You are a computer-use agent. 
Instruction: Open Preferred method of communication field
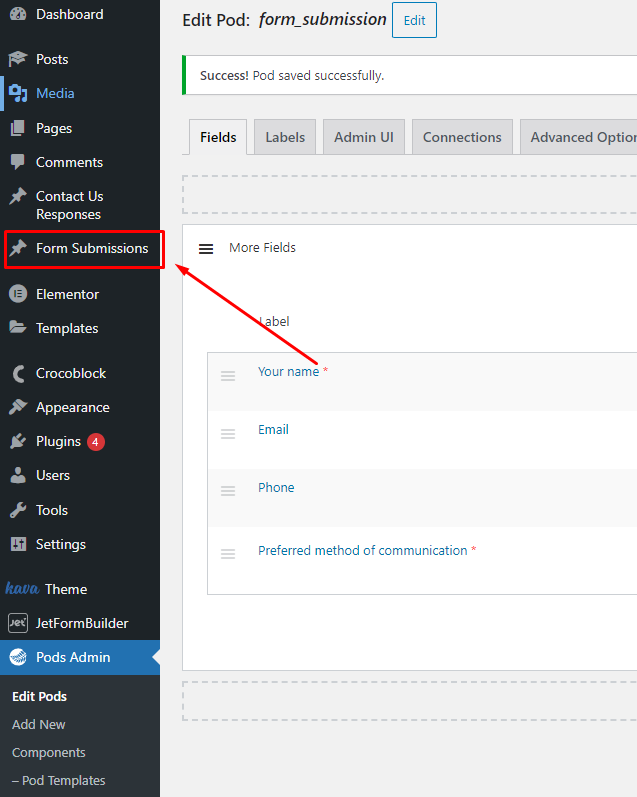362,550
